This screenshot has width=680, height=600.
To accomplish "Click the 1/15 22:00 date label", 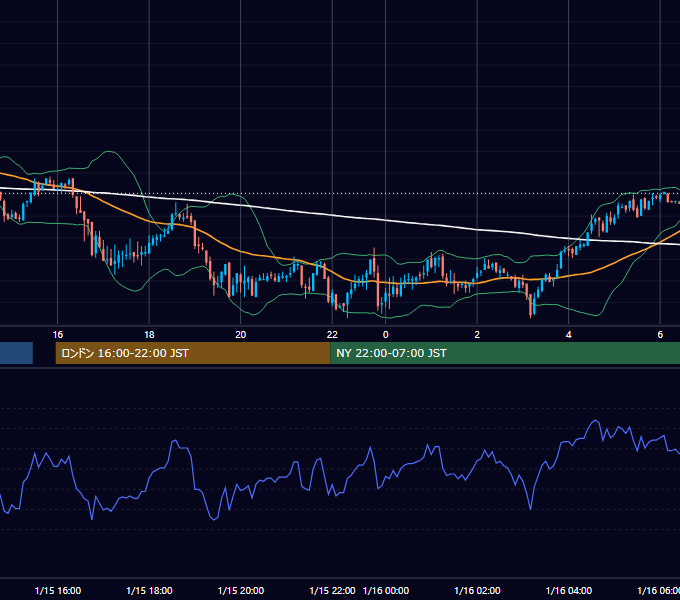I will pos(332,591).
